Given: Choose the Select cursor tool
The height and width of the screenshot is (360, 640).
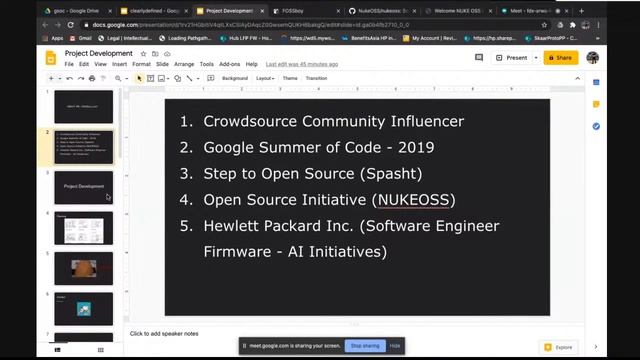Looking at the screenshot, I should point(139,78).
